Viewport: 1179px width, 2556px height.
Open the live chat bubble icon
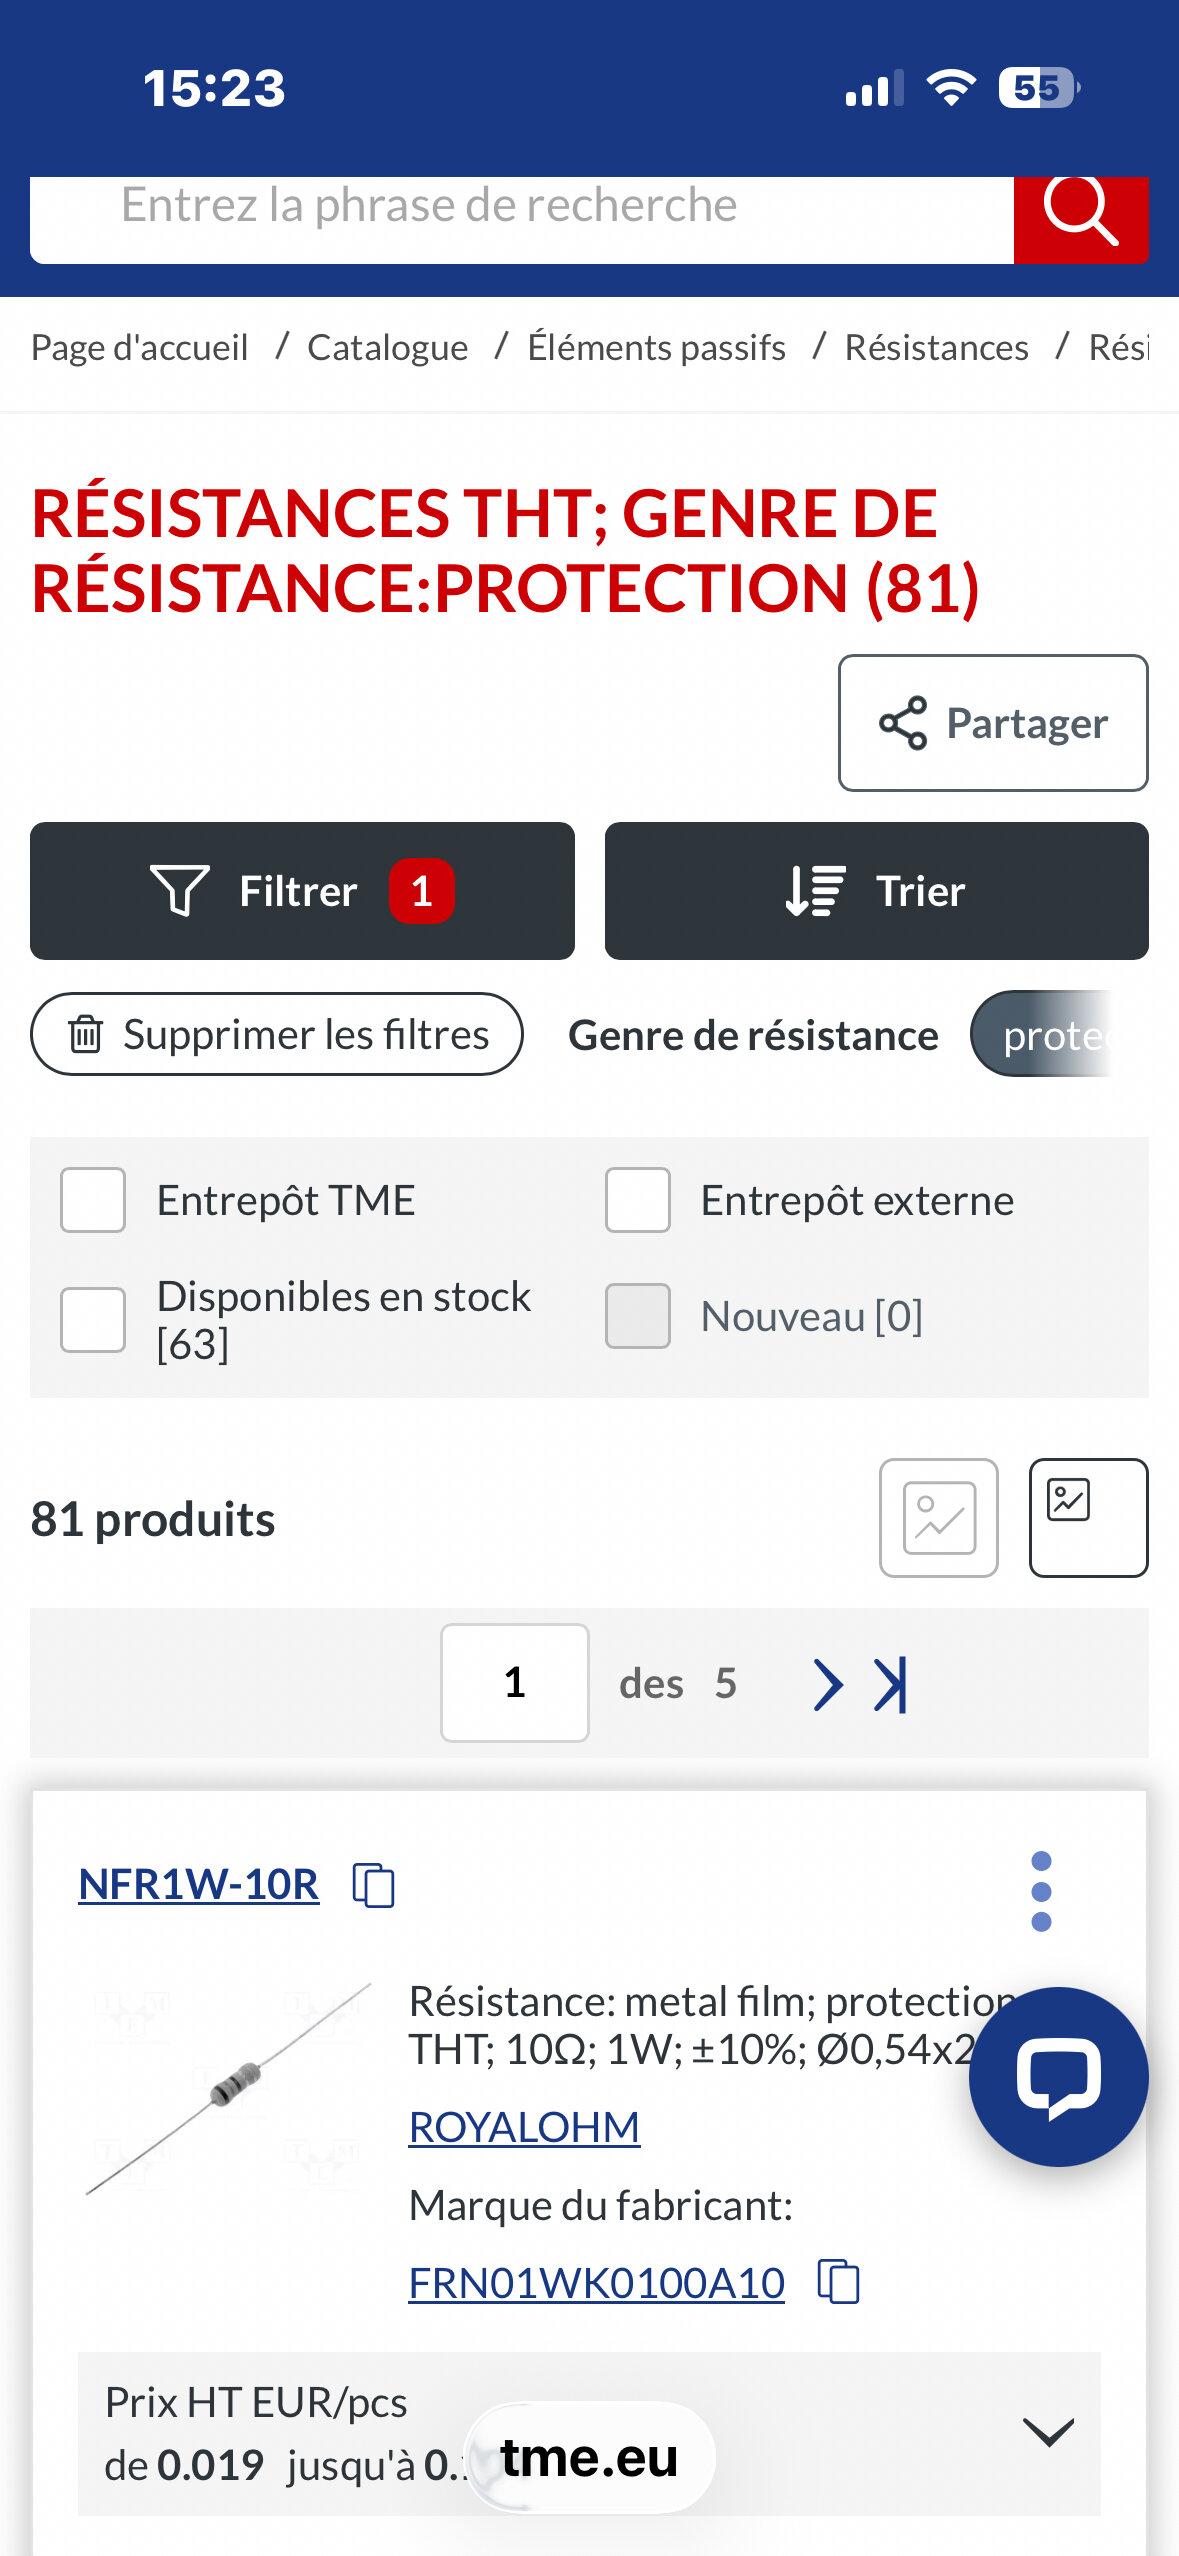click(x=1058, y=2076)
